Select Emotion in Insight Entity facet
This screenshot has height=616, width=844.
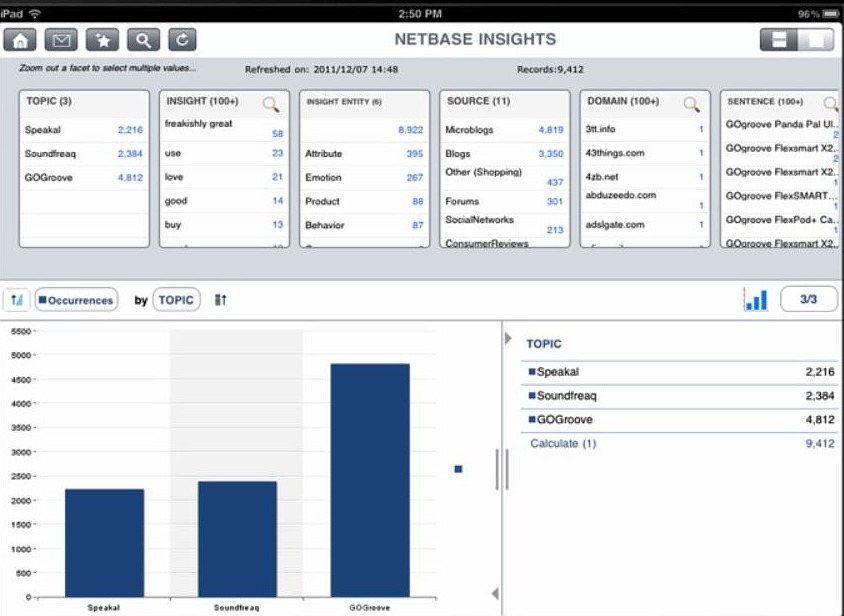click(x=364, y=177)
